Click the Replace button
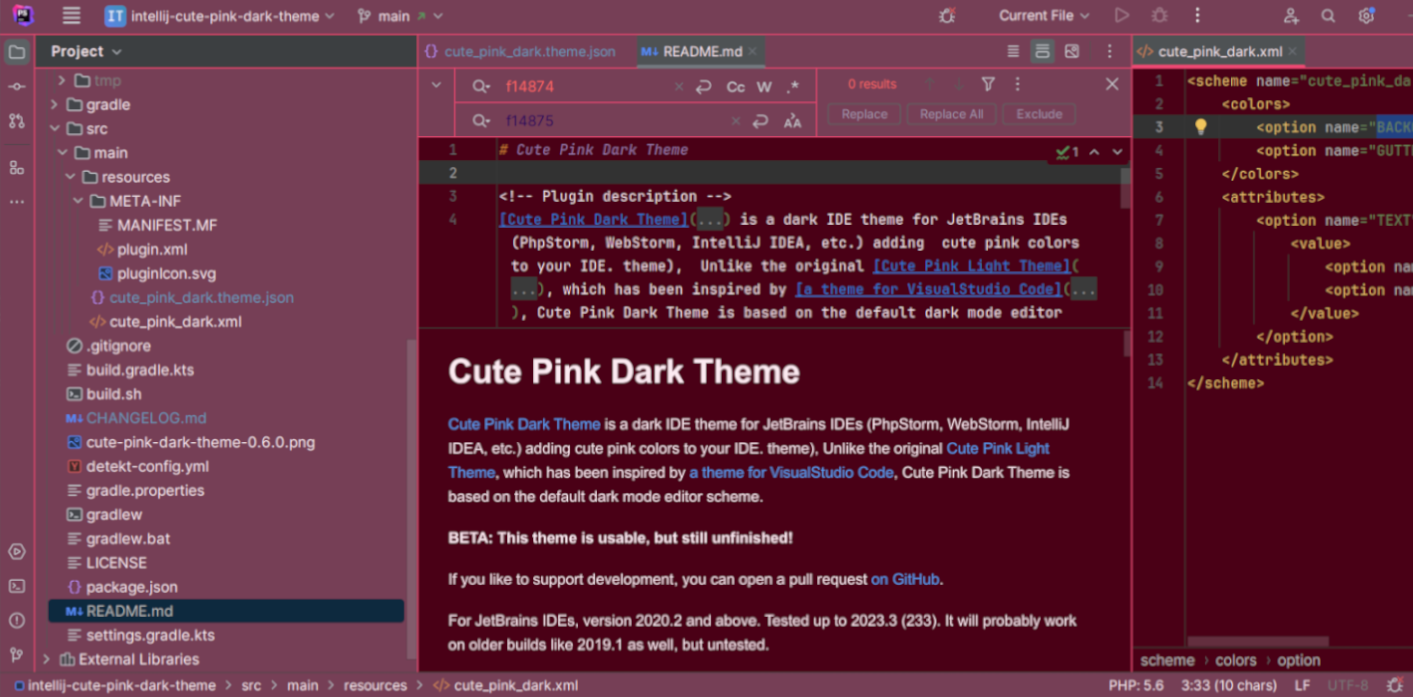 point(864,114)
